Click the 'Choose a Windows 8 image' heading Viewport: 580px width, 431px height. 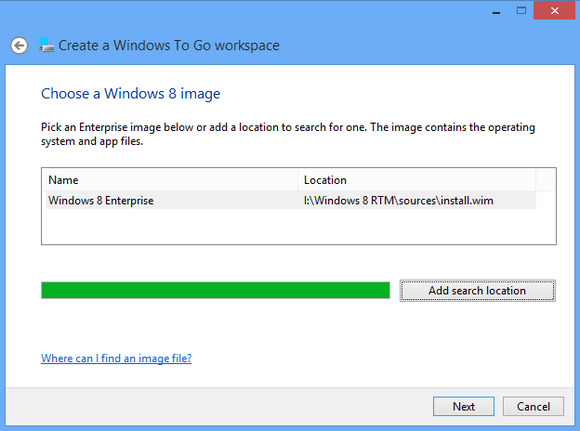pyautogui.click(x=131, y=94)
